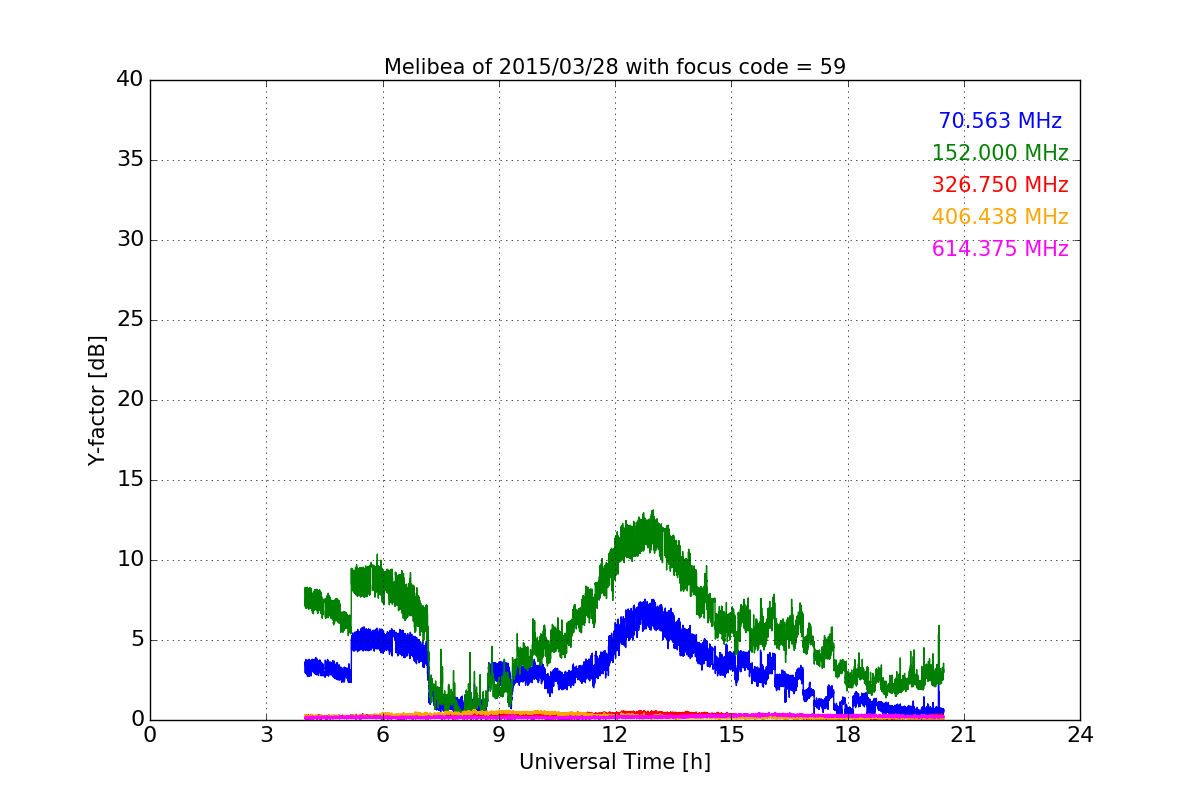This screenshot has height=800, width=1200.
Task: Select the magenta 614.375 MHz legend label
Action: (1000, 249)
